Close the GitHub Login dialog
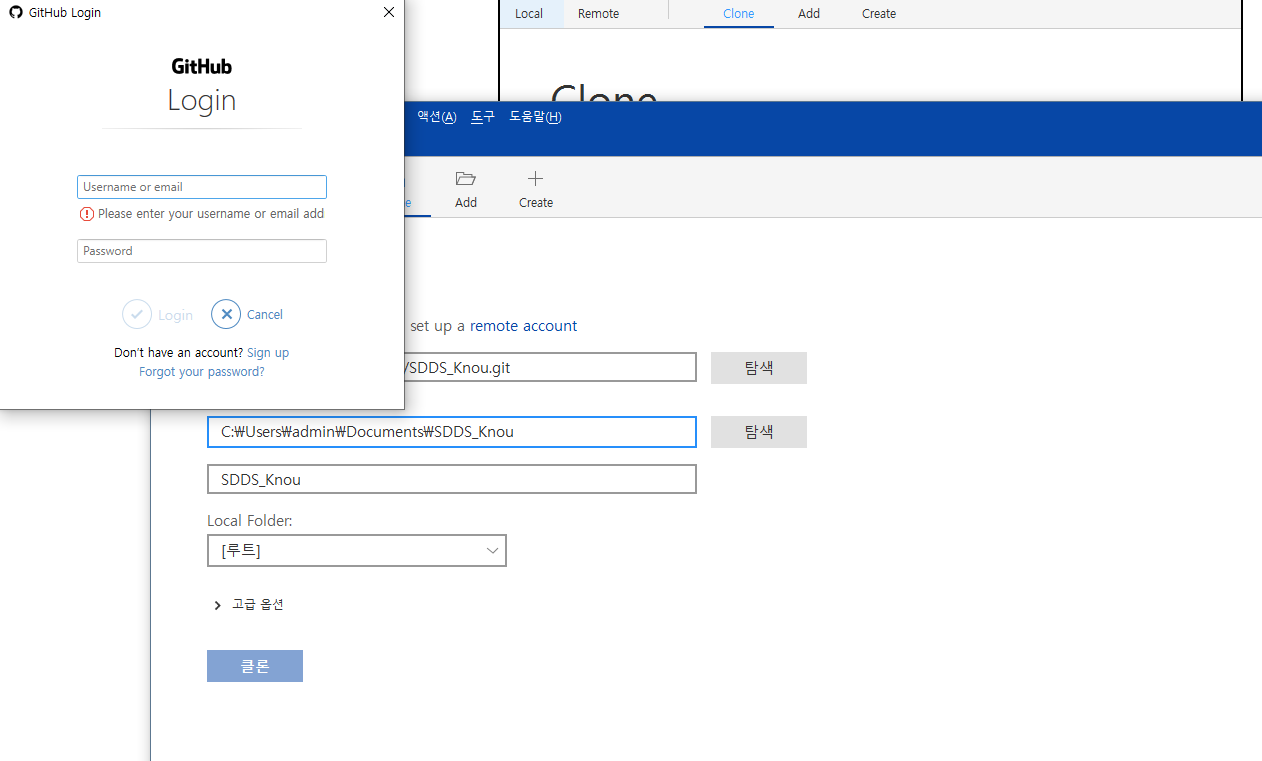1262x761 pixels. pos(389,12)
